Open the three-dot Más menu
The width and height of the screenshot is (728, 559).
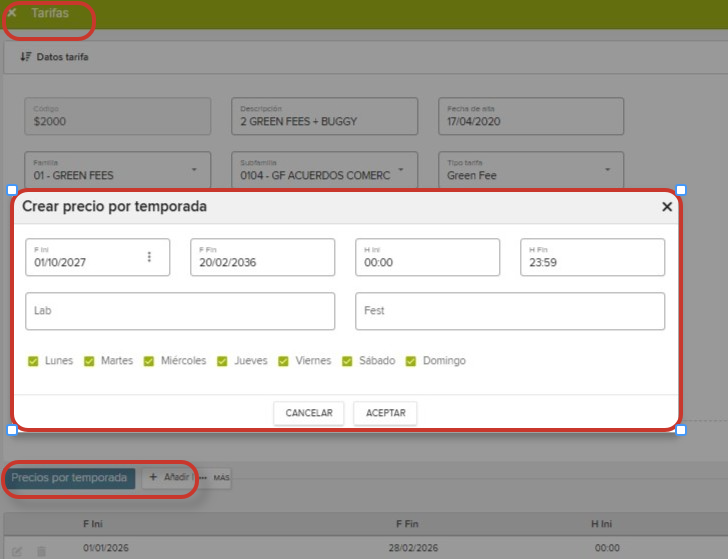[205, 478]
